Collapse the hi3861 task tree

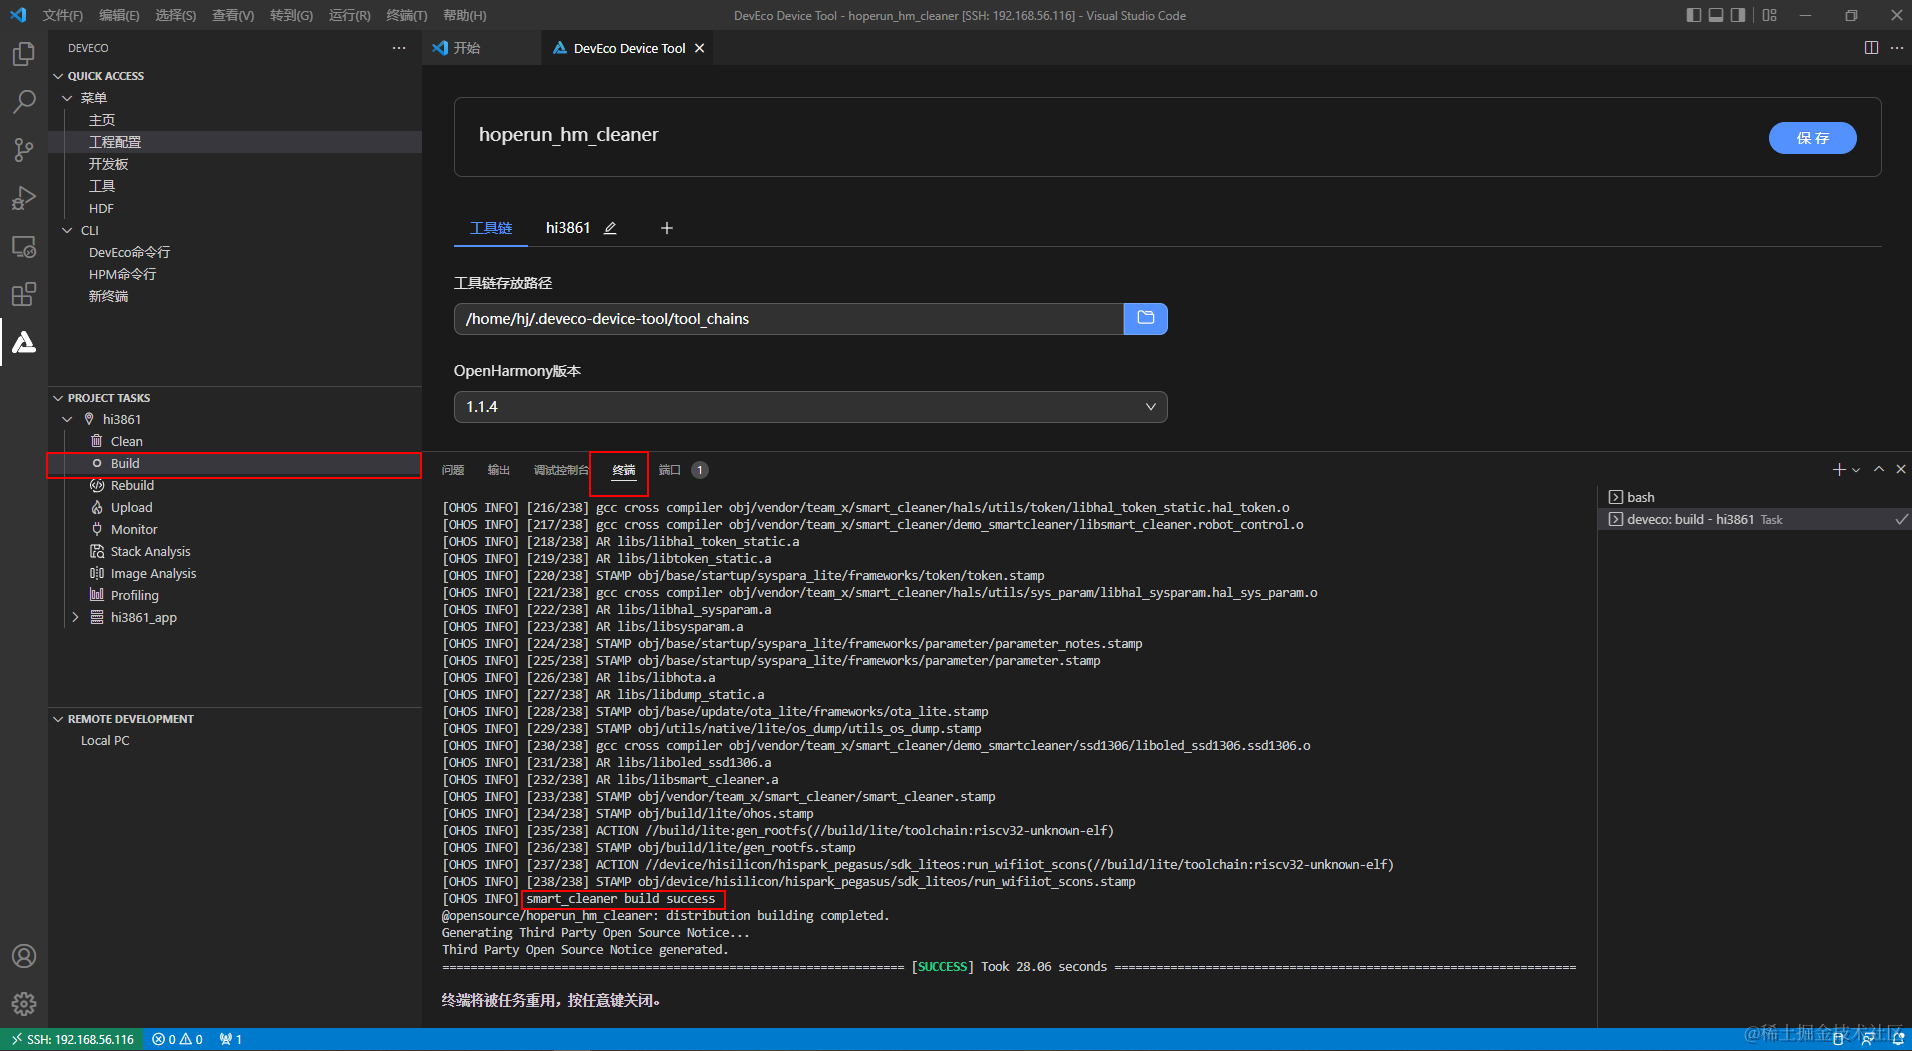coord(67,420)
